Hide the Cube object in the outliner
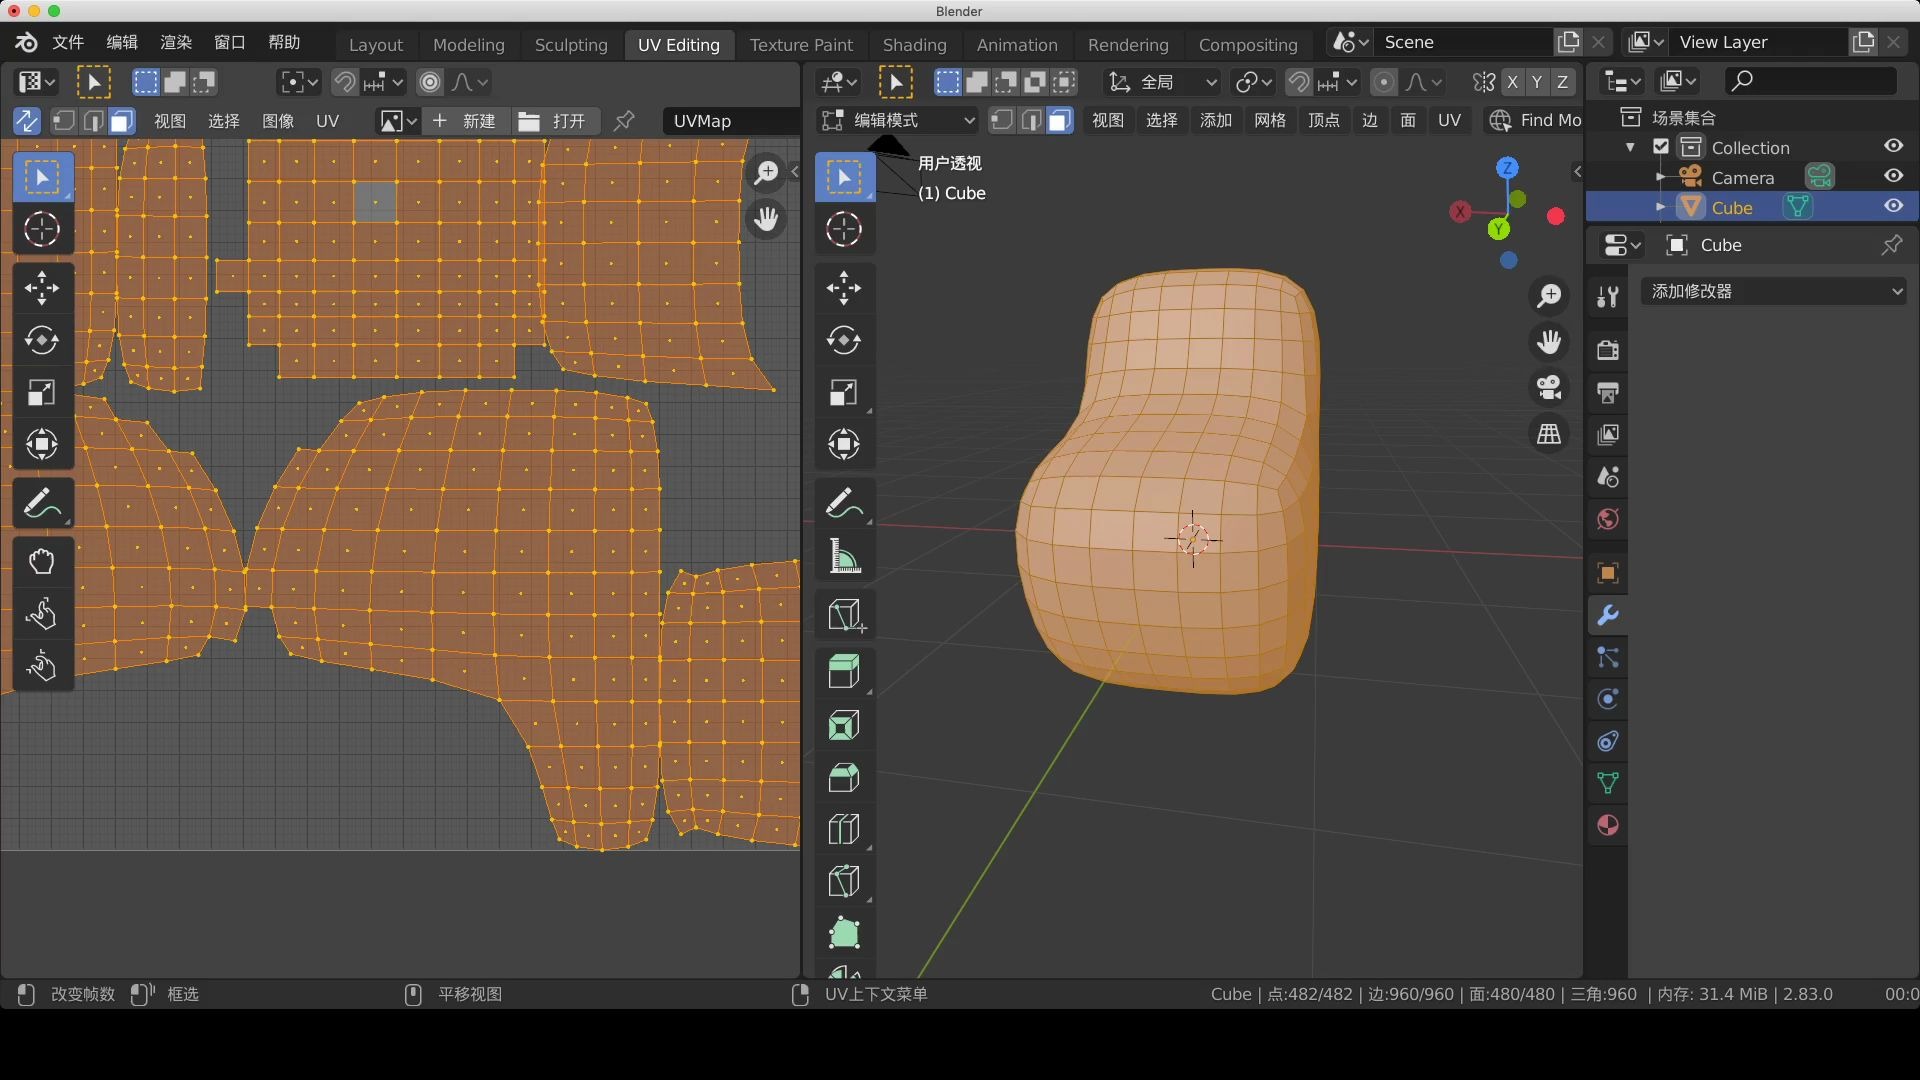1920x1080 pixels. (x=1893, y=206)
